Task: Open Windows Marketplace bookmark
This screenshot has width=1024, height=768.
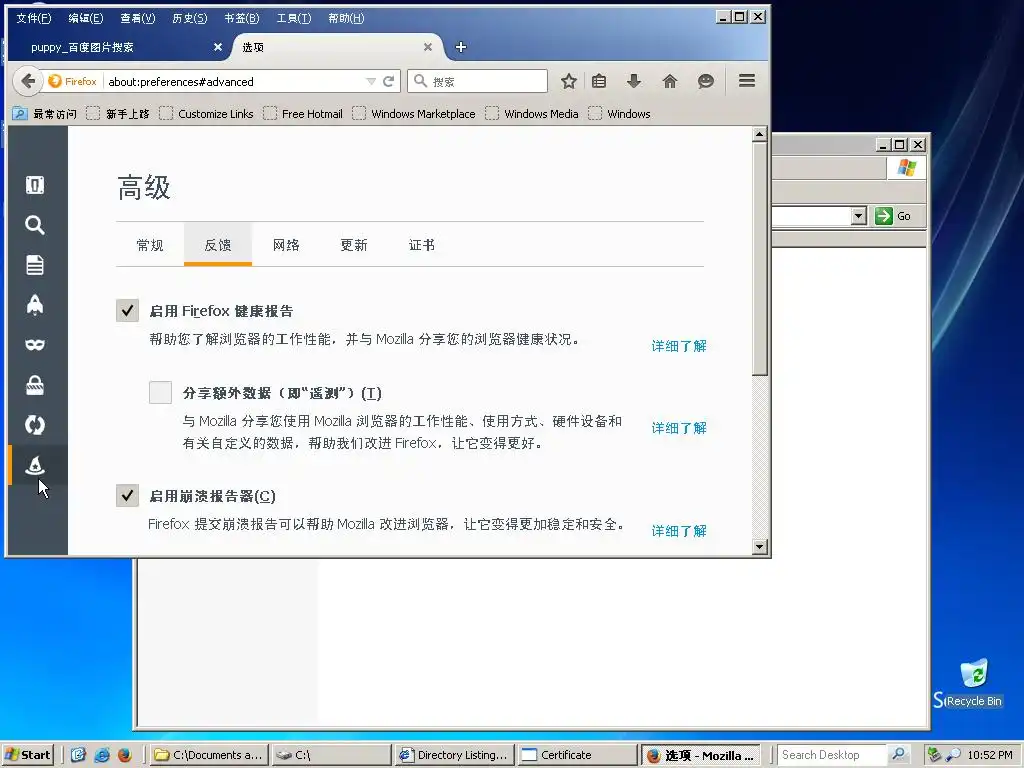Action: point(414,114)
